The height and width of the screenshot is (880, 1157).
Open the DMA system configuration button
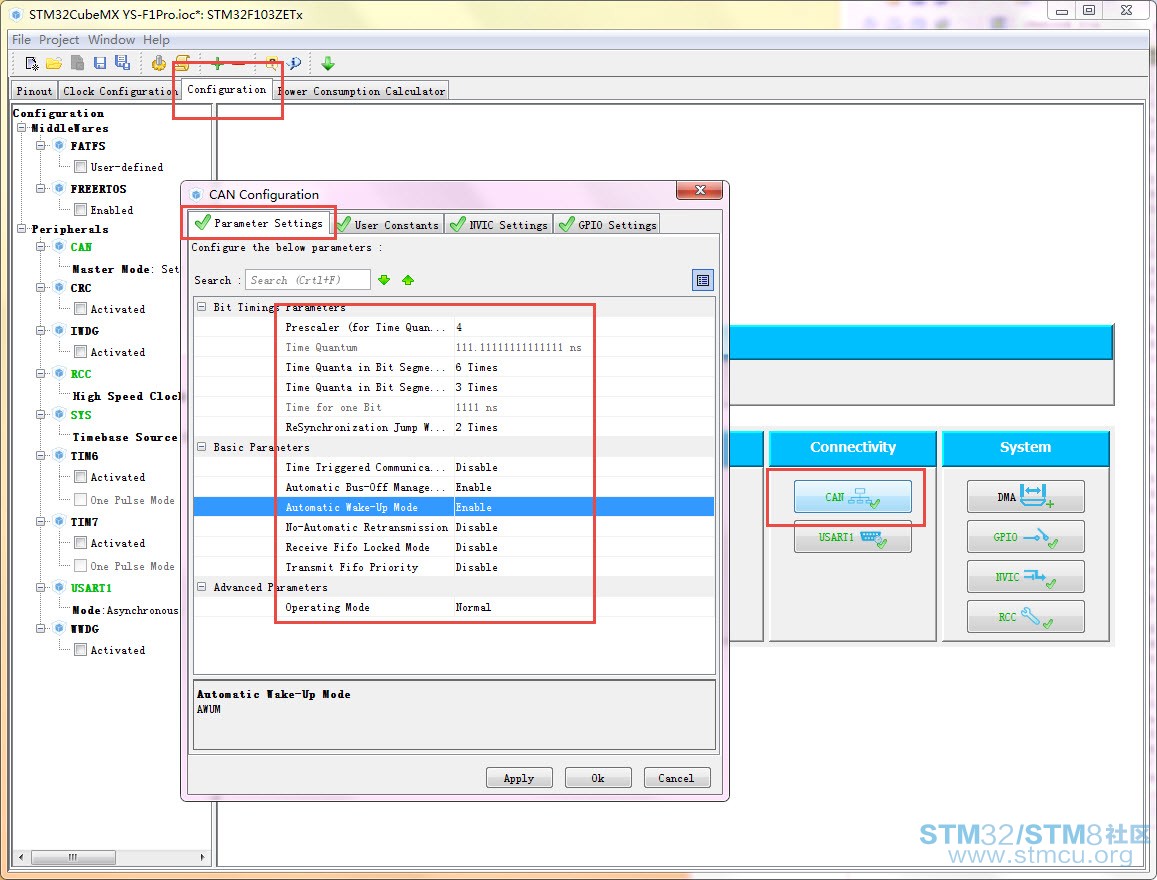(1025, 496)
